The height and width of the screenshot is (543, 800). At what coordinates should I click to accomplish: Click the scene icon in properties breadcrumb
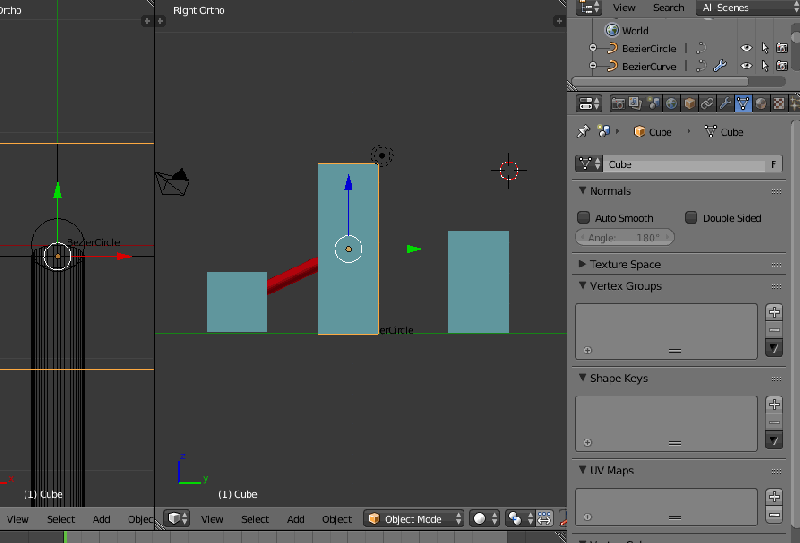click(x=604, y=132)
